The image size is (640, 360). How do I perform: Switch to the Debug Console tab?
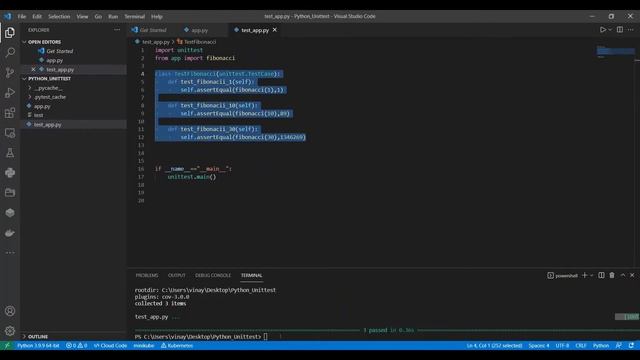pyautogui.click(x=213, y=276)
